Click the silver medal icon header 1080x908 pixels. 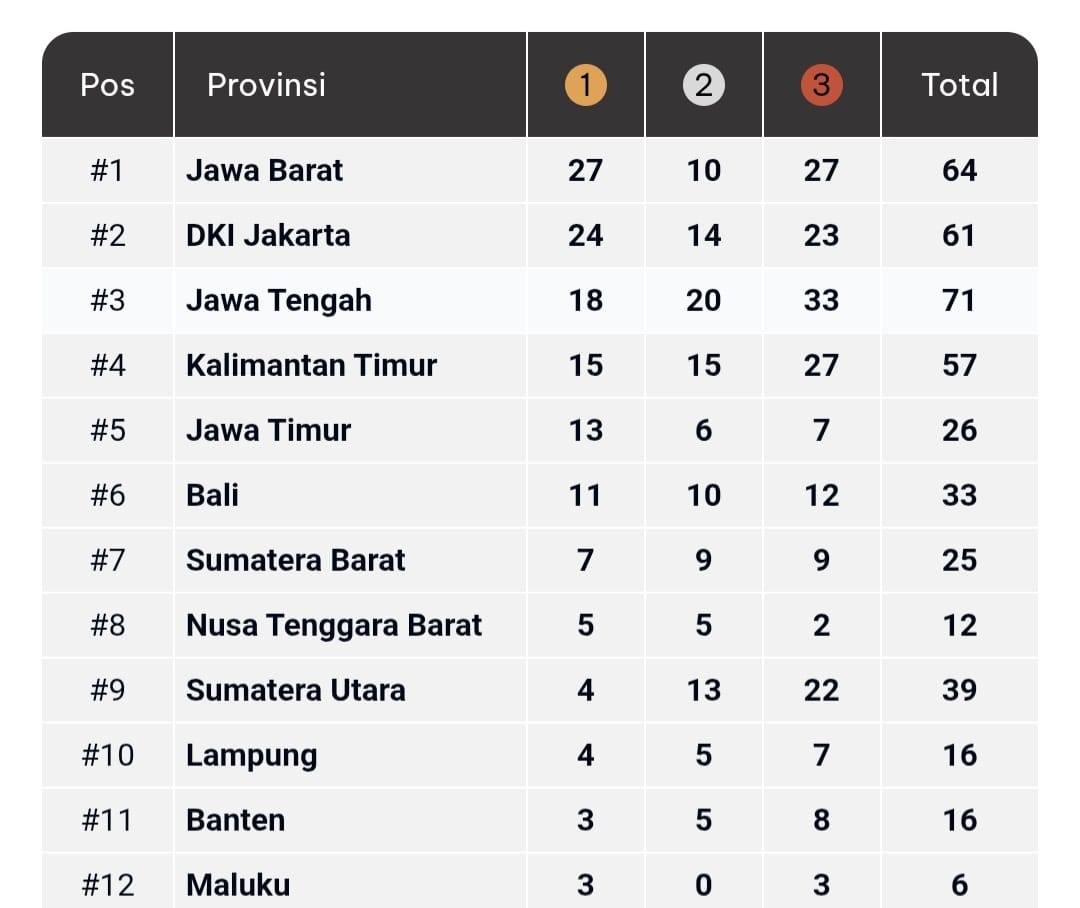703,86
